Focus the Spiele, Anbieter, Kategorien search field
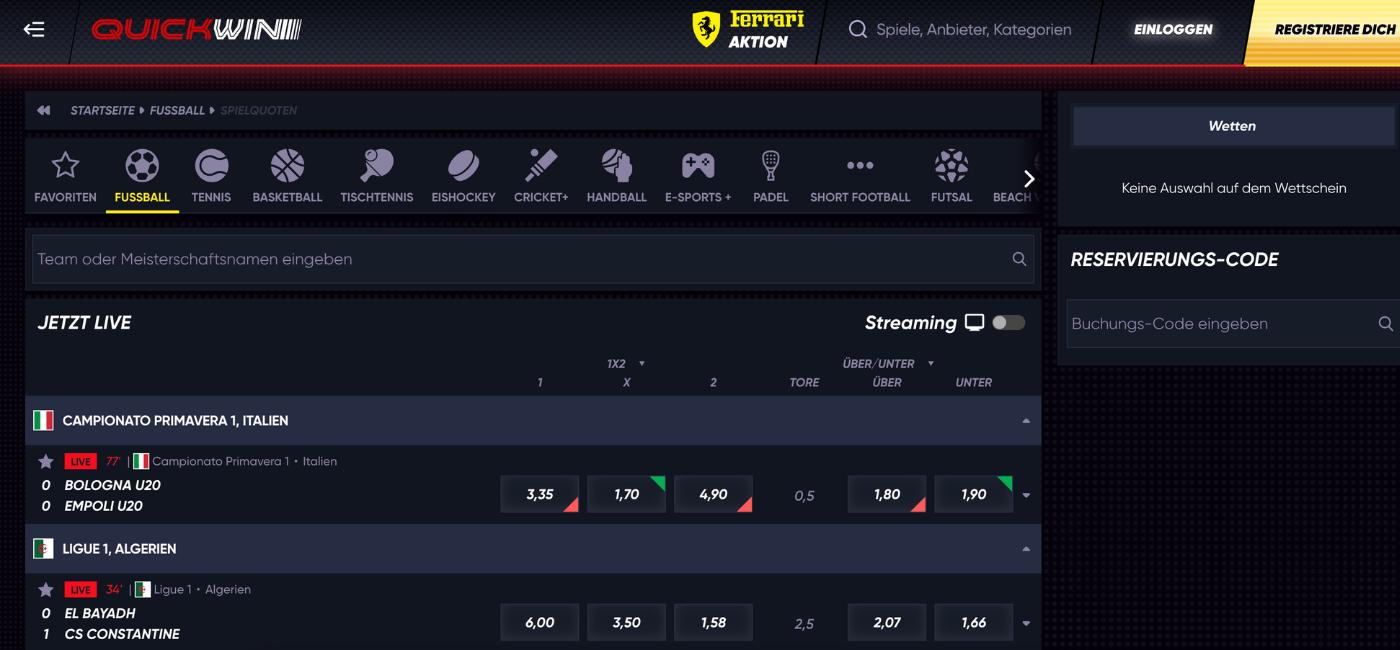This screenshot has width=1400, height=650. 973,30
